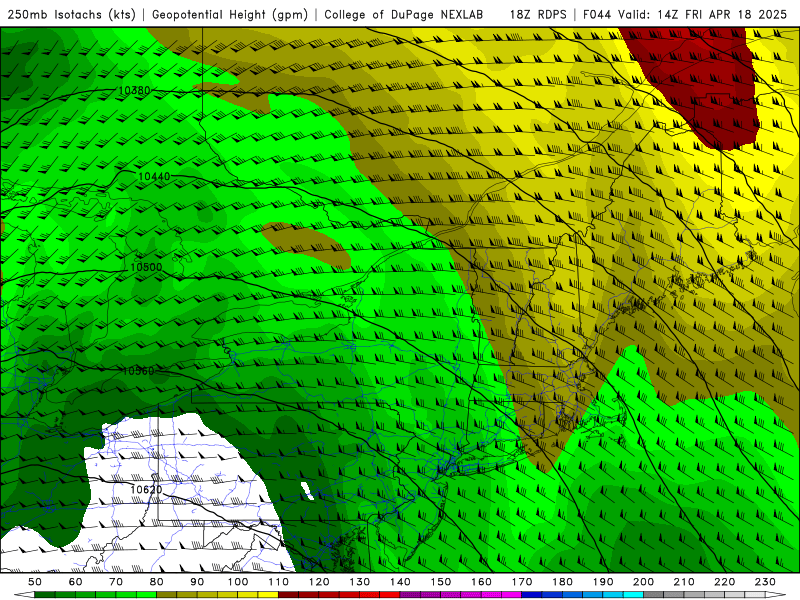Image resolution: width=800 pixels, height=600 pixels.
Task: Click the cyan swatch left of 200
Action: [633, 595]
